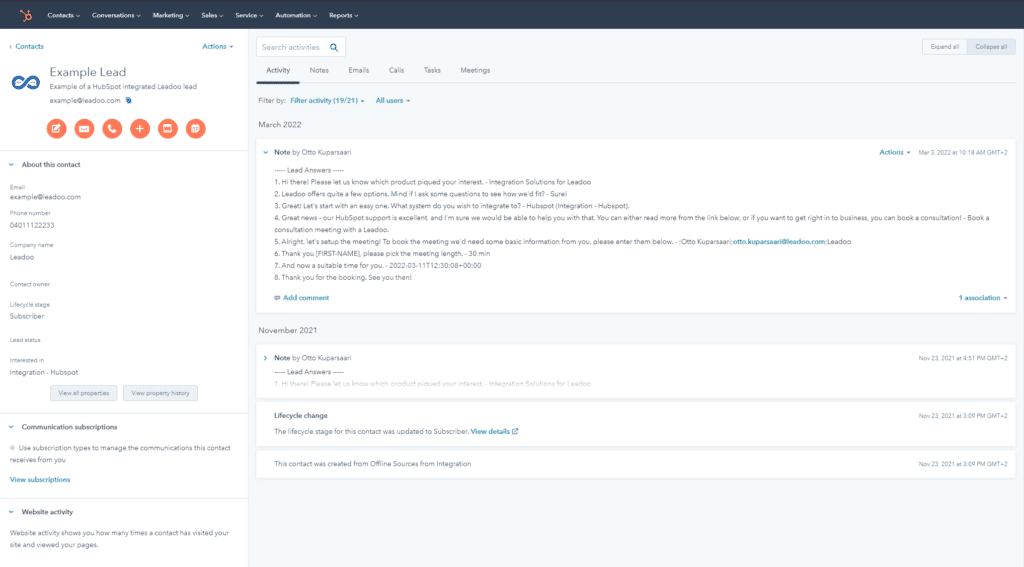
Task: Expand the November 2021 note chevron
Action: point(265,358)
